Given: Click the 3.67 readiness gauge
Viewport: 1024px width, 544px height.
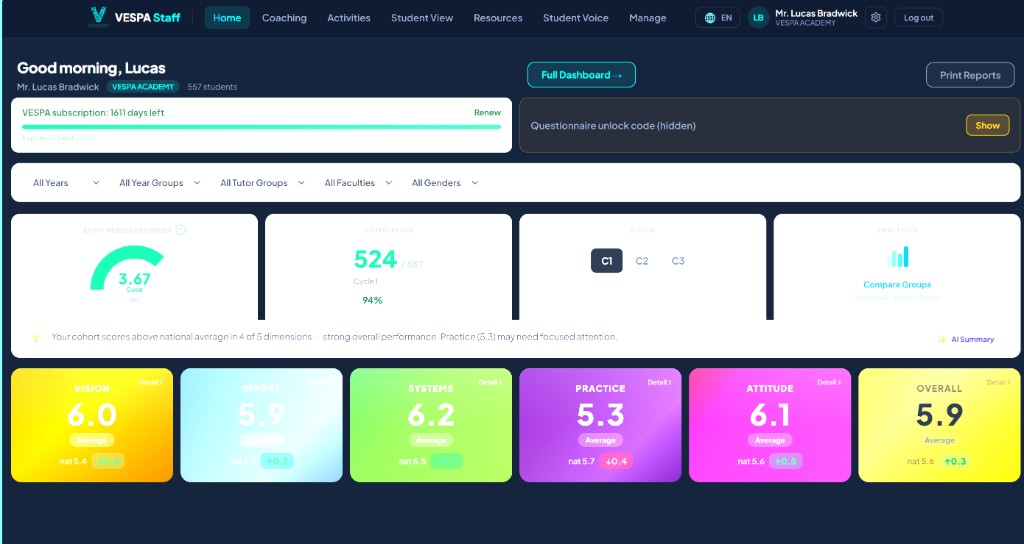Looking at the screenshot, I should (126, 269).
